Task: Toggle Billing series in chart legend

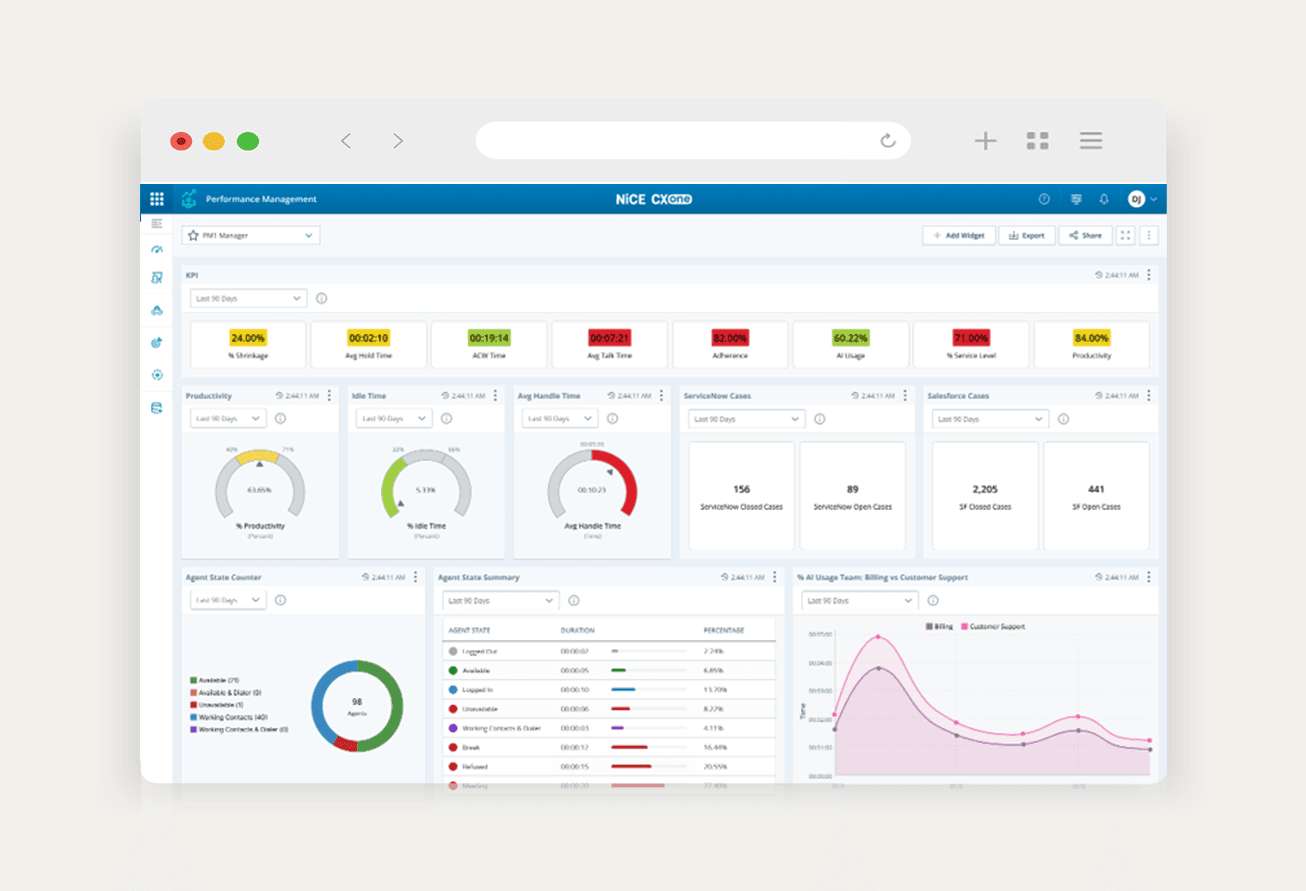Action: pyautogui.click(x=940, y=626)
